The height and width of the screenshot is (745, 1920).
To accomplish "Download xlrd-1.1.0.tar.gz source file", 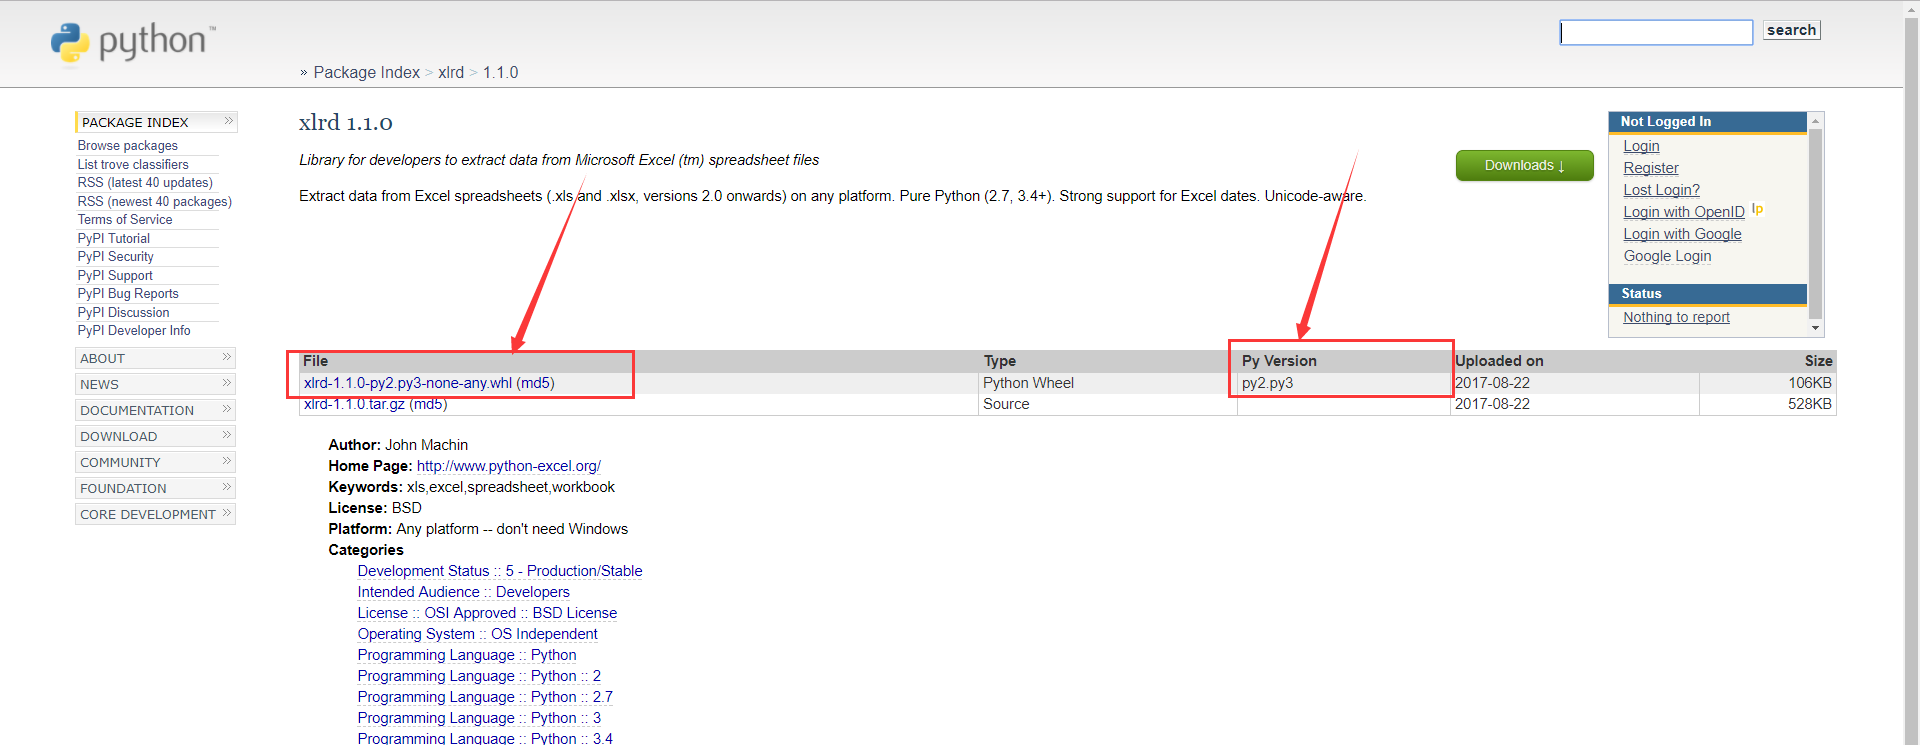I will click(x=354, y=404).
